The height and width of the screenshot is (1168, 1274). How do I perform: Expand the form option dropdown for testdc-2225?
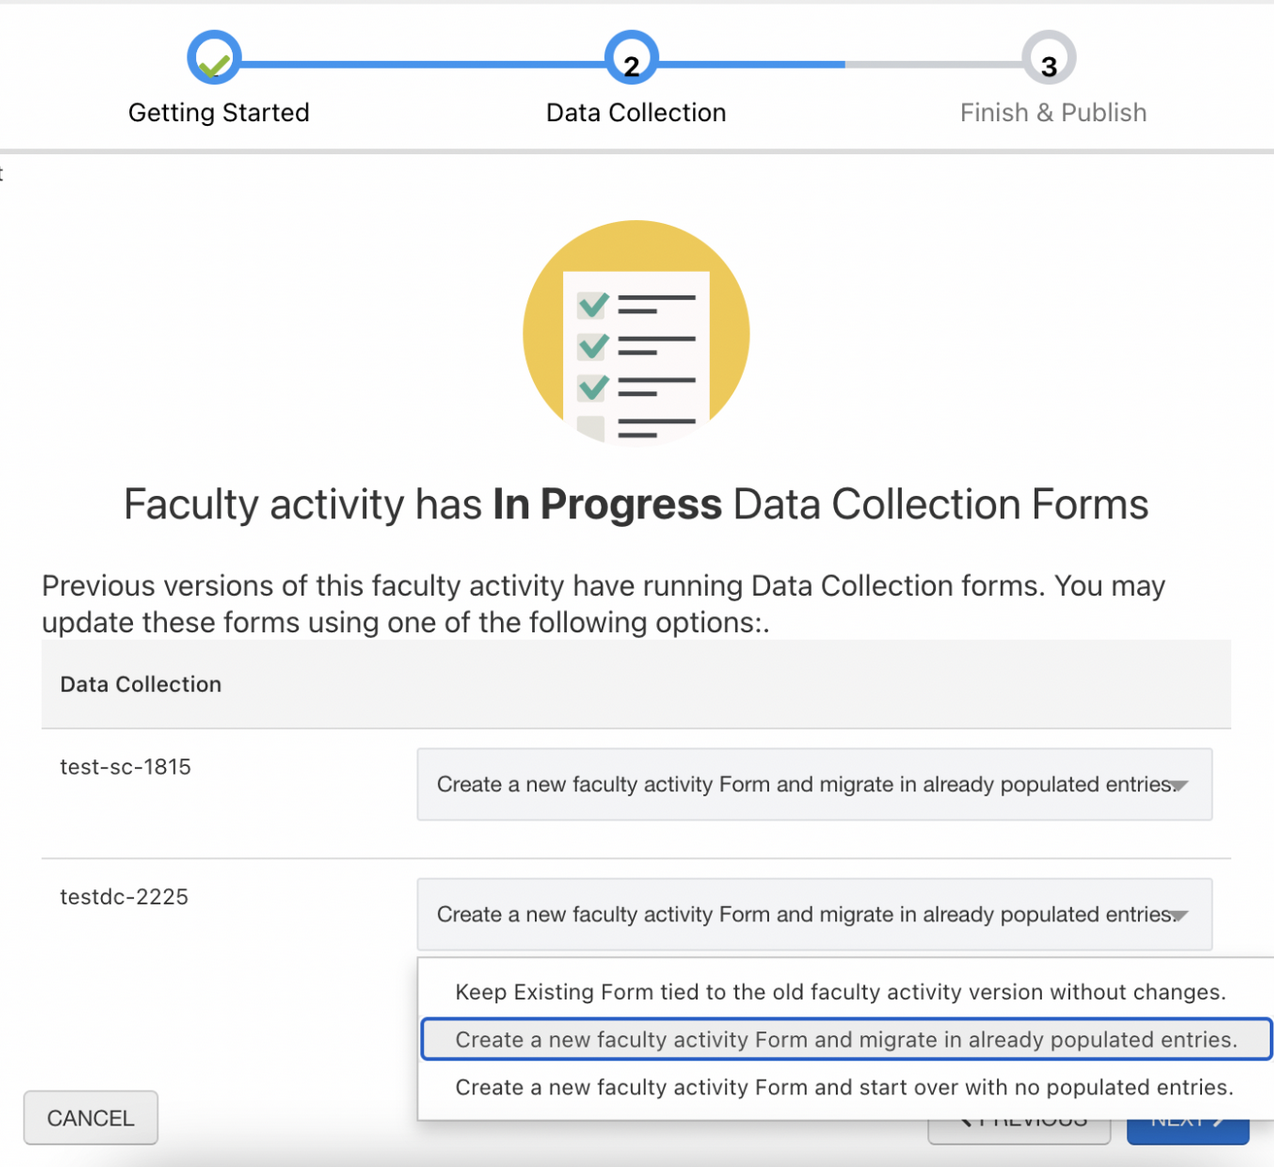pos(814,915)
